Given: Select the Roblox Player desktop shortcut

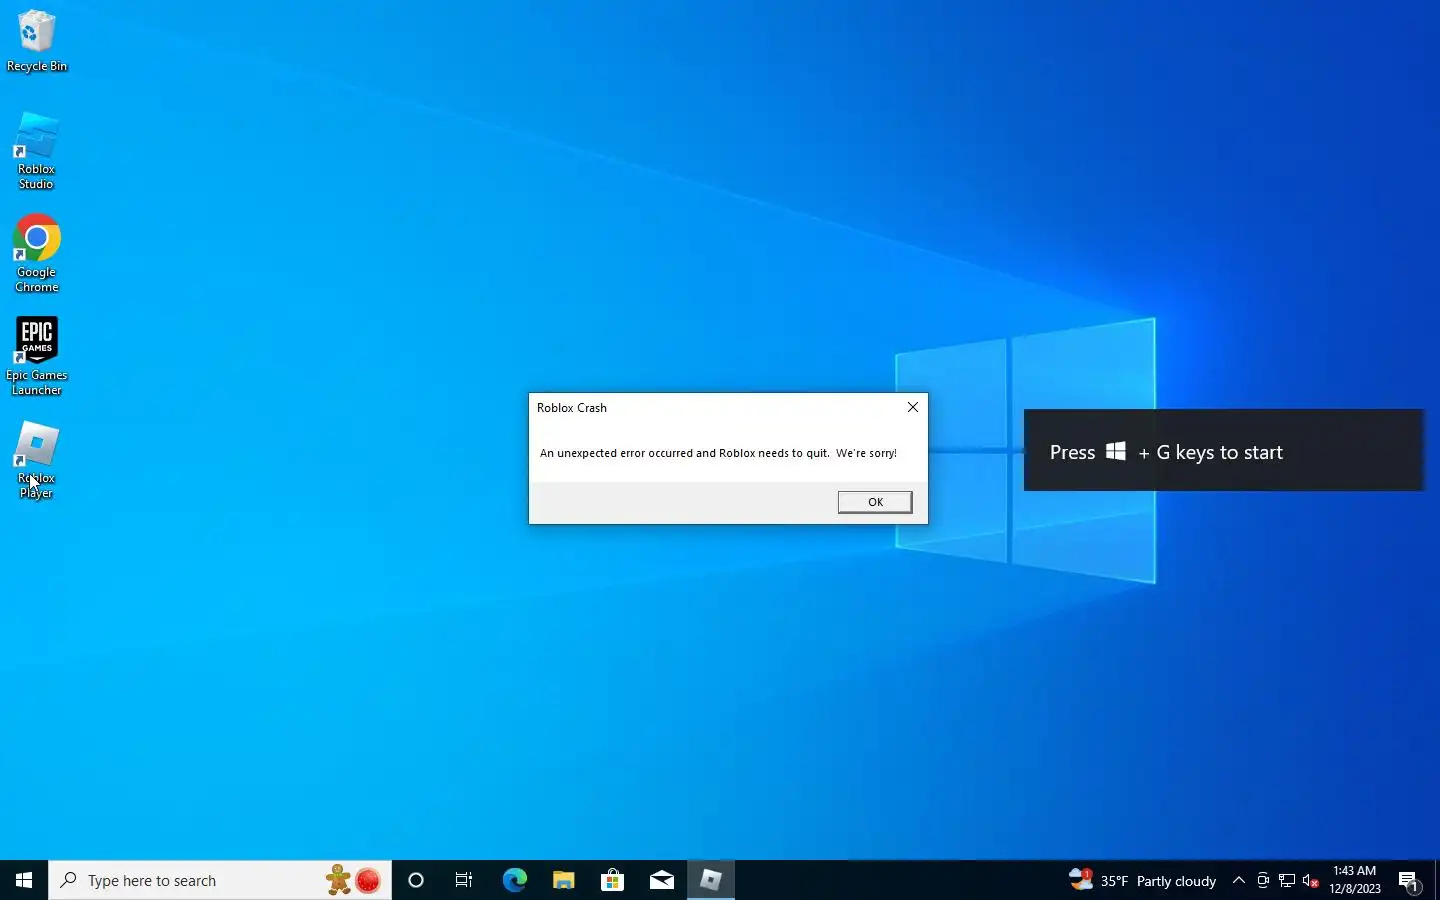Looking at the screenshot, I should click(37, 460).
